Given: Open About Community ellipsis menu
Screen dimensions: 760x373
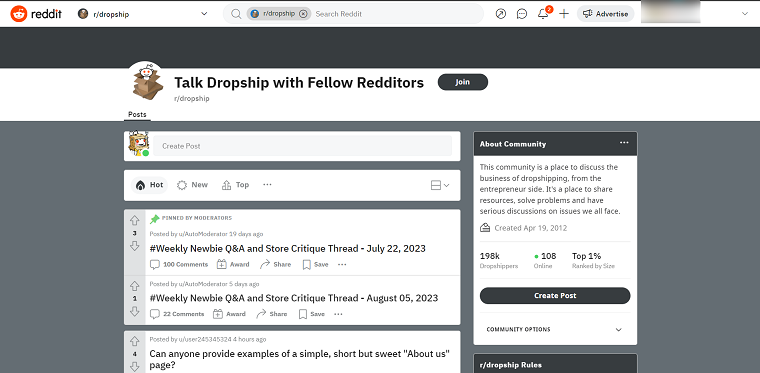Looking at the screenshot, I should point(624,143).
